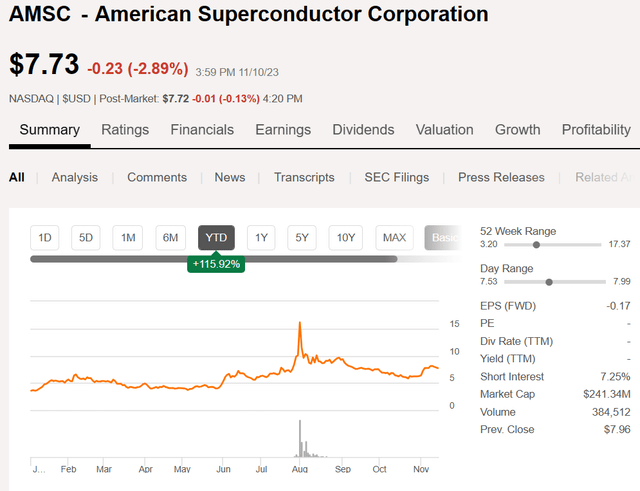Show Press Releases
This screenshot has height=491, width=640.
[x=501, y=177]
